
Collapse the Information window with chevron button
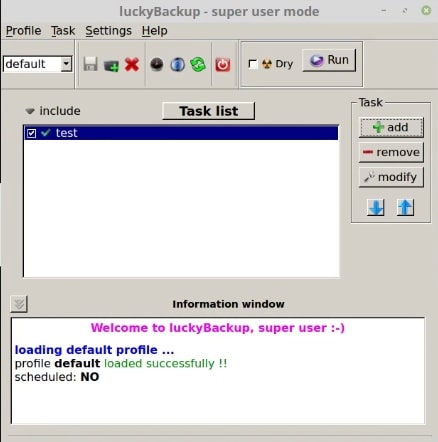coord(19,304)
